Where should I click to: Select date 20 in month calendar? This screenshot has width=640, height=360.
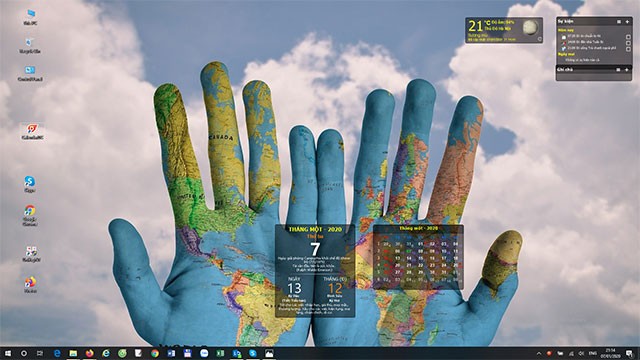tap(398, 265)
